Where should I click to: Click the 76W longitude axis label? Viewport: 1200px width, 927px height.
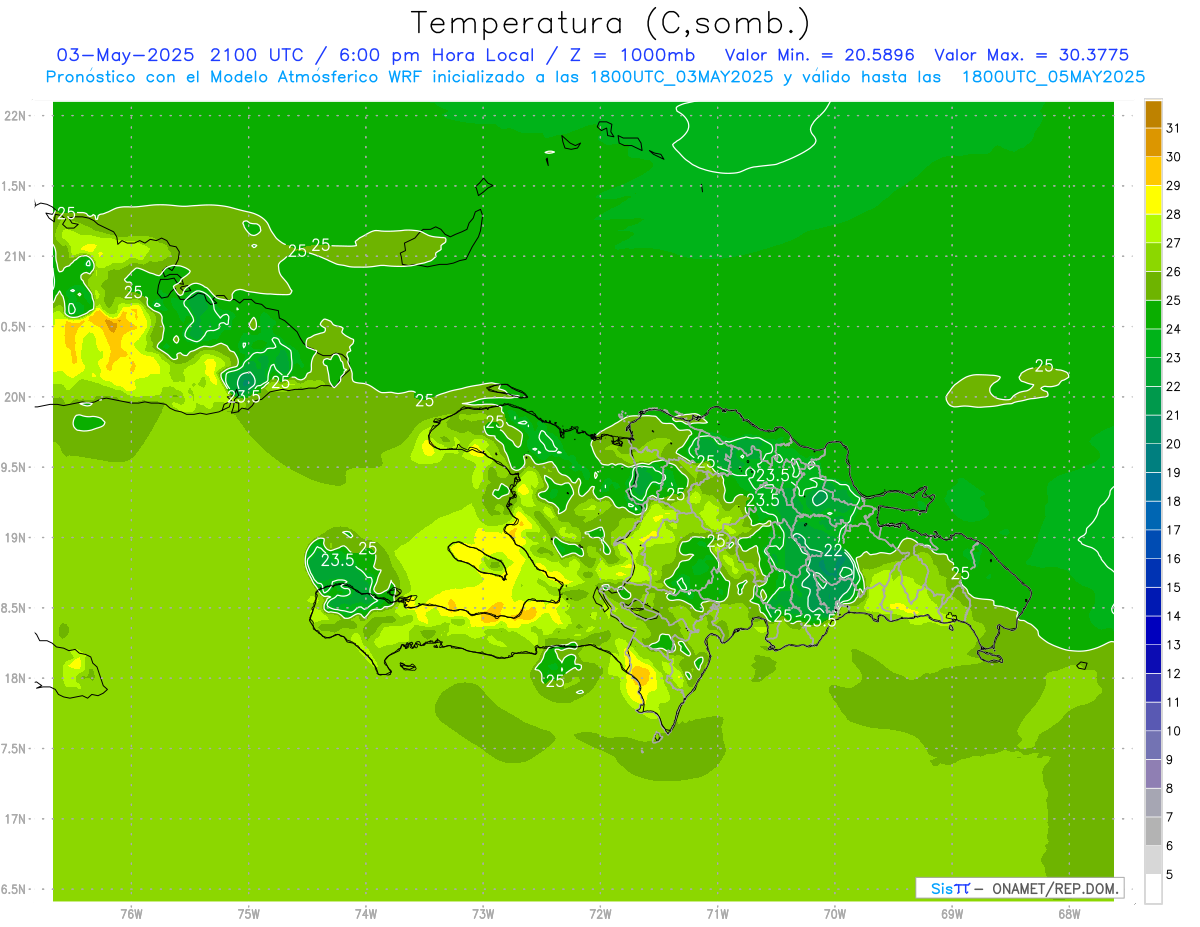131,914
